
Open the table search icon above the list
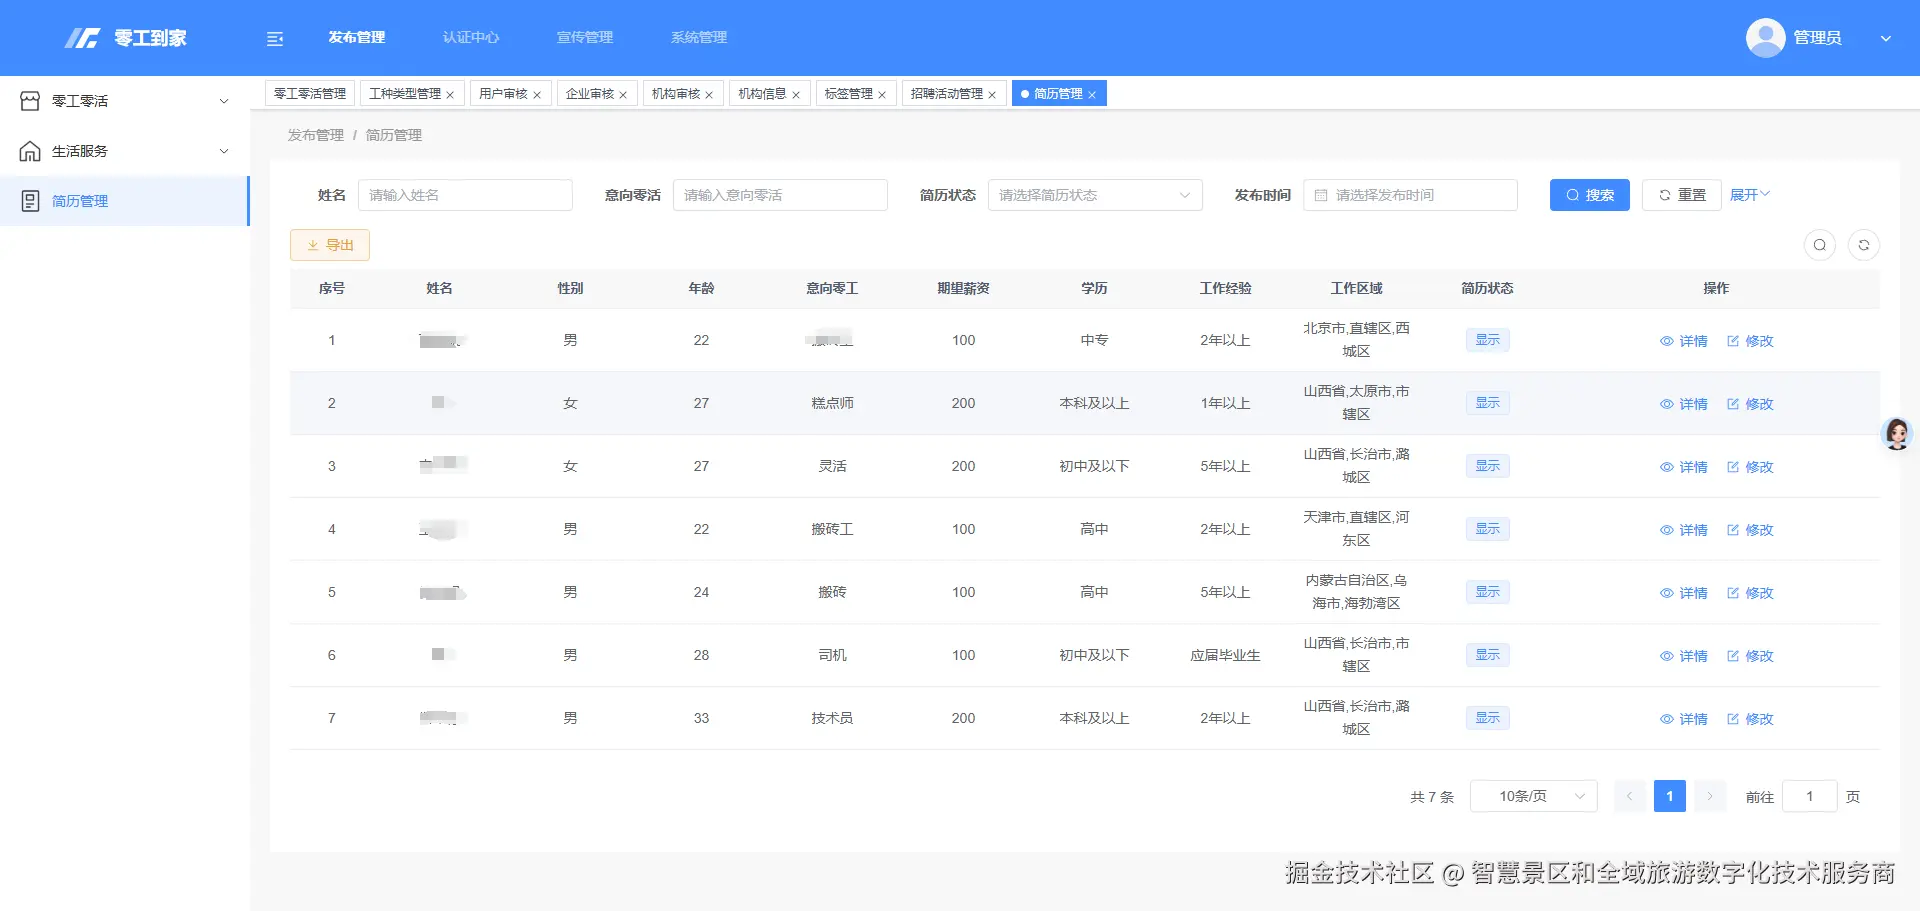(1819, 244)
